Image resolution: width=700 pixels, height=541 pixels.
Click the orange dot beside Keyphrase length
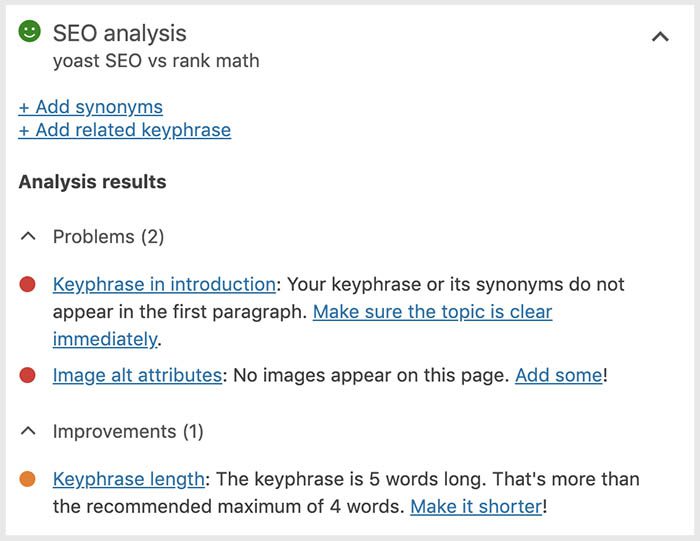28,479
